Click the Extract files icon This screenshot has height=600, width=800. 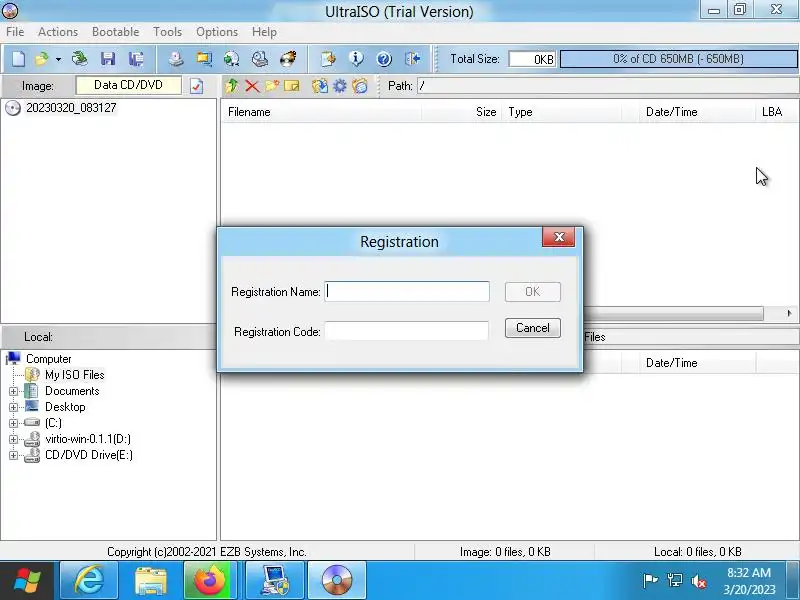pyautogui.click(x=320, y=86)
